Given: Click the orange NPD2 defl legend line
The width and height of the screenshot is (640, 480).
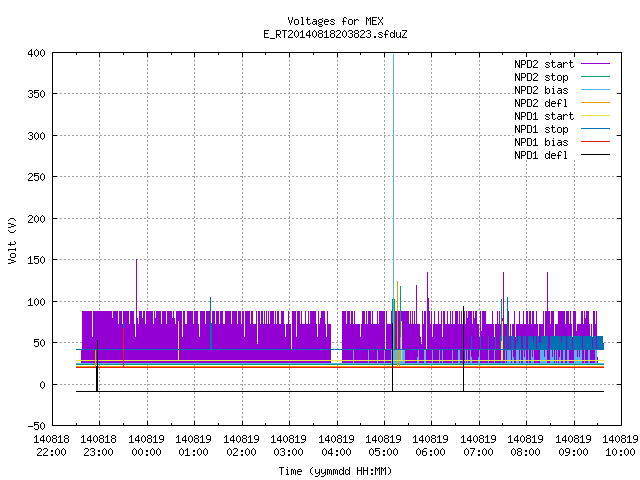Looking at the screenshot, I should coord(596,103).
